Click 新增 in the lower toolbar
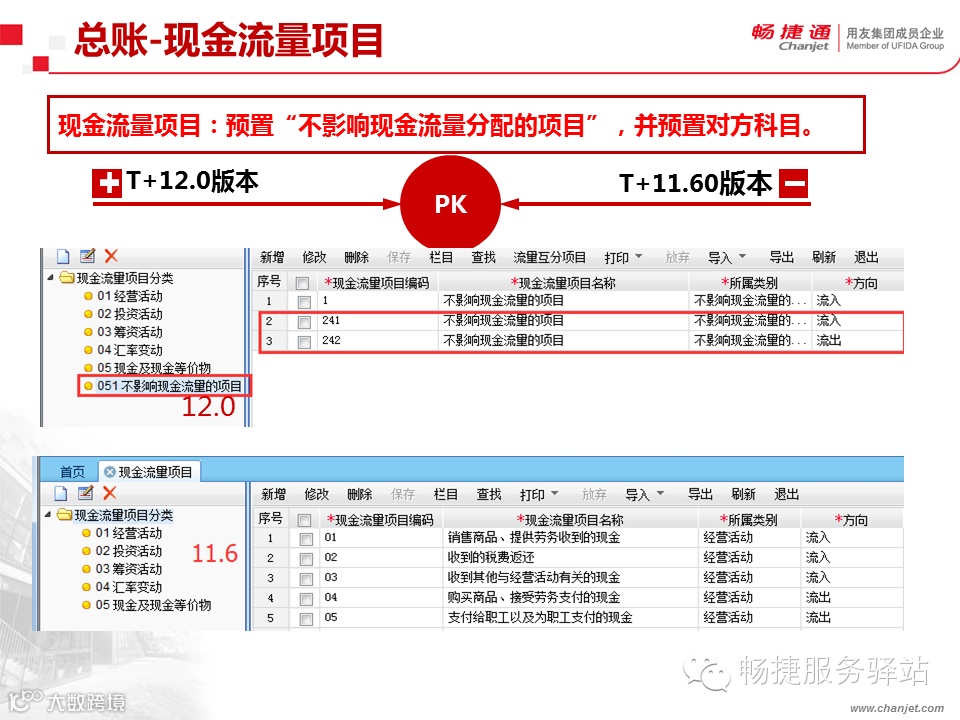Image resolution: width=960 pixels, height=720 pixels. pos(273,494)
